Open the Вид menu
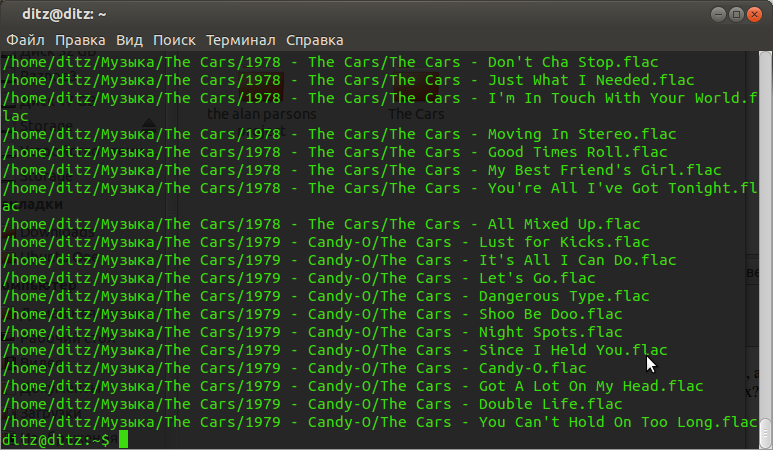The image size is (773, 450). [x=129, y=40]
